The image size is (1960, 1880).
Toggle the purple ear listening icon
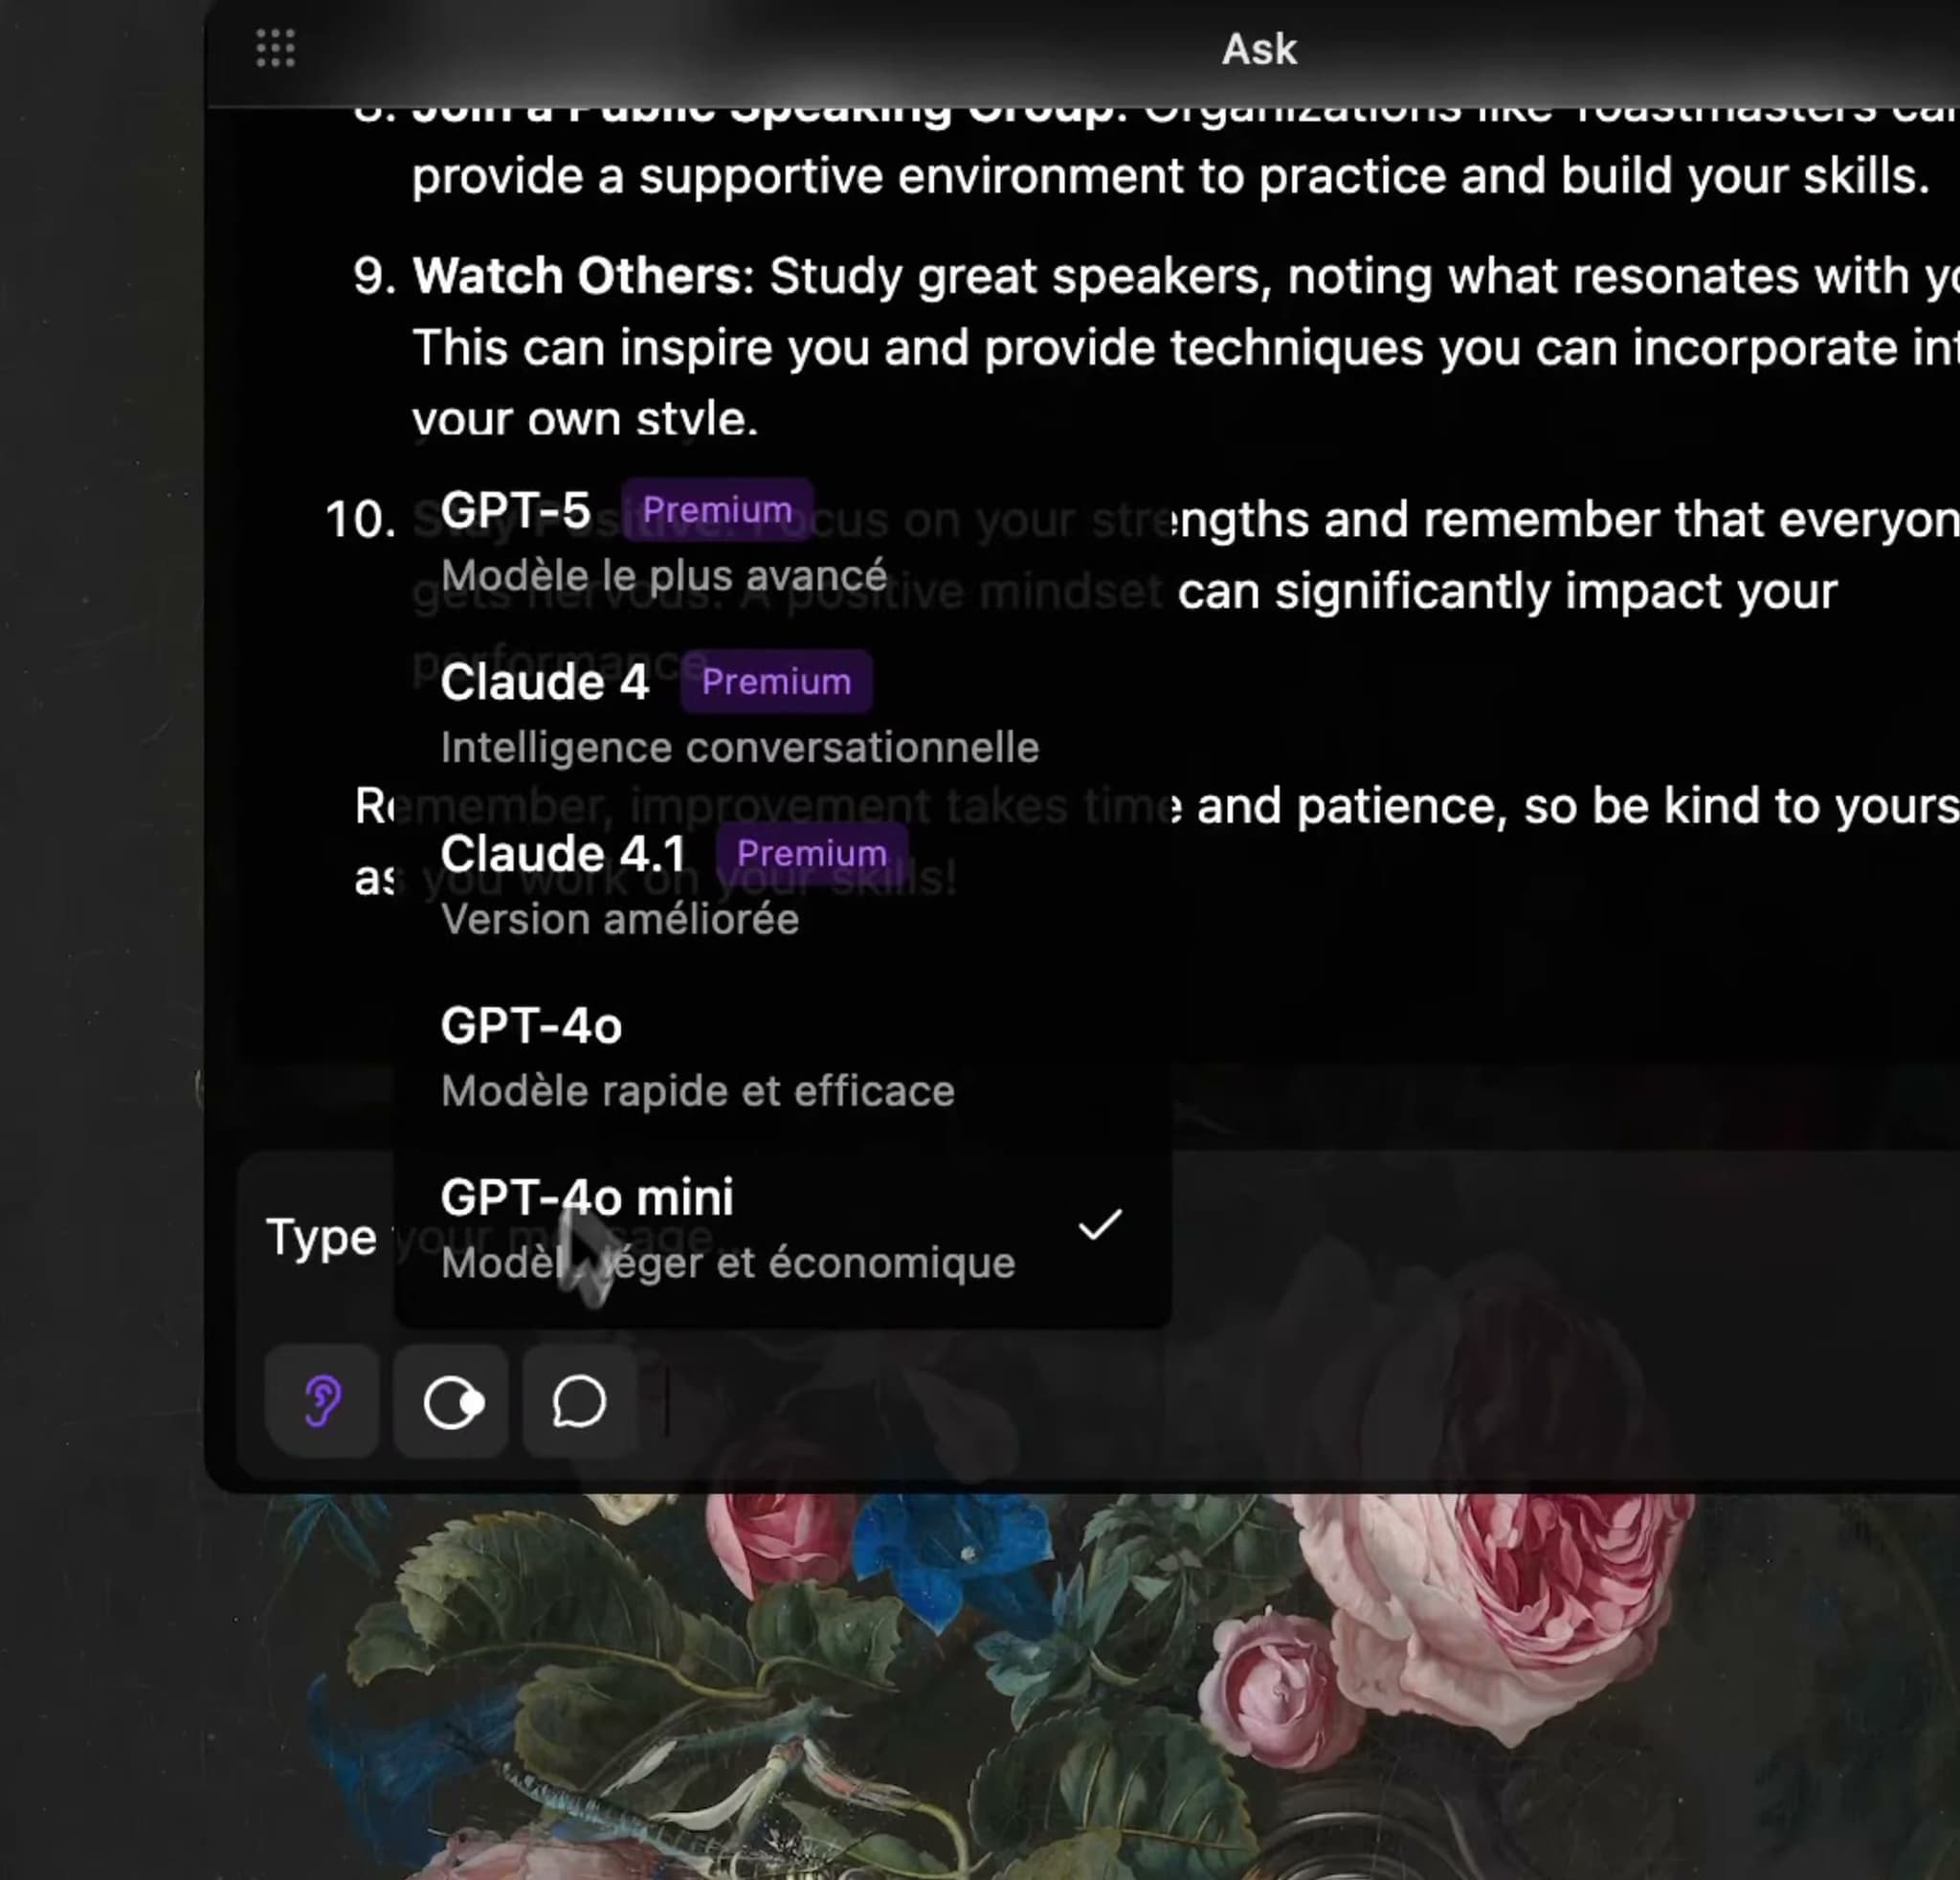[322, 1401]
